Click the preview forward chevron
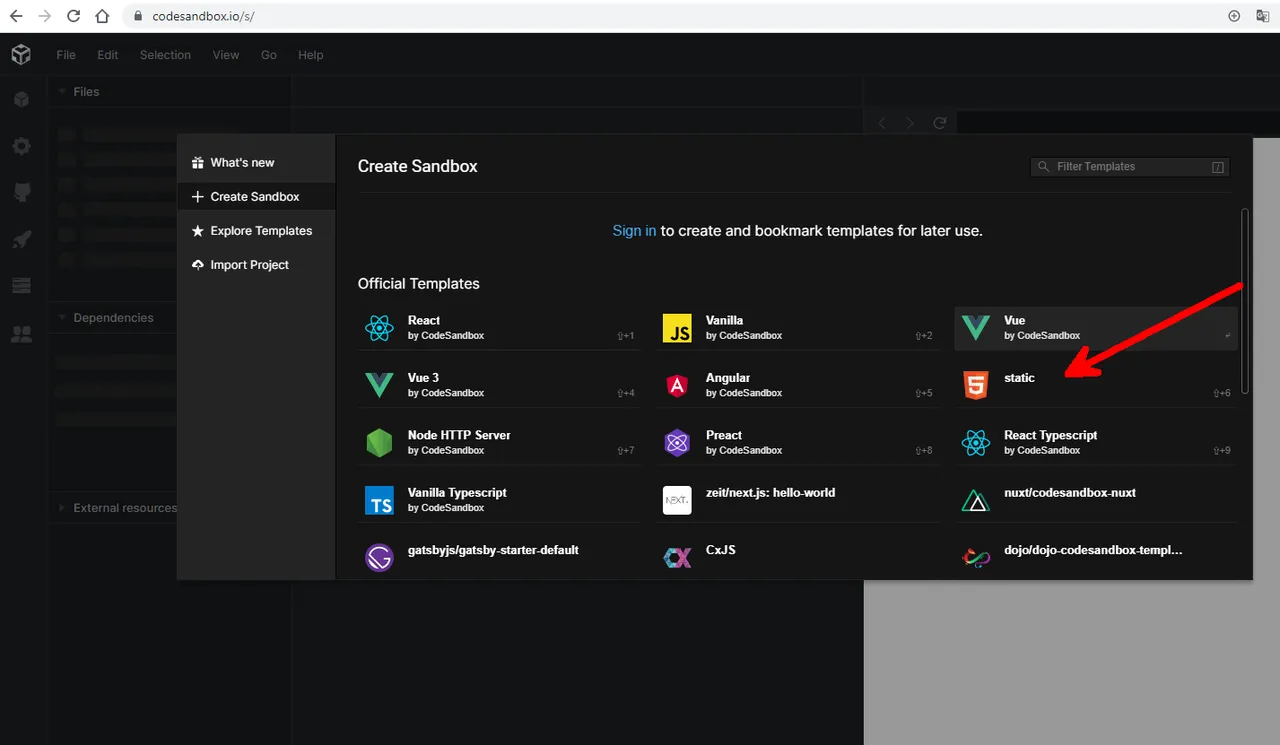Screen dimensions: 1280x745 coord(909,123)
